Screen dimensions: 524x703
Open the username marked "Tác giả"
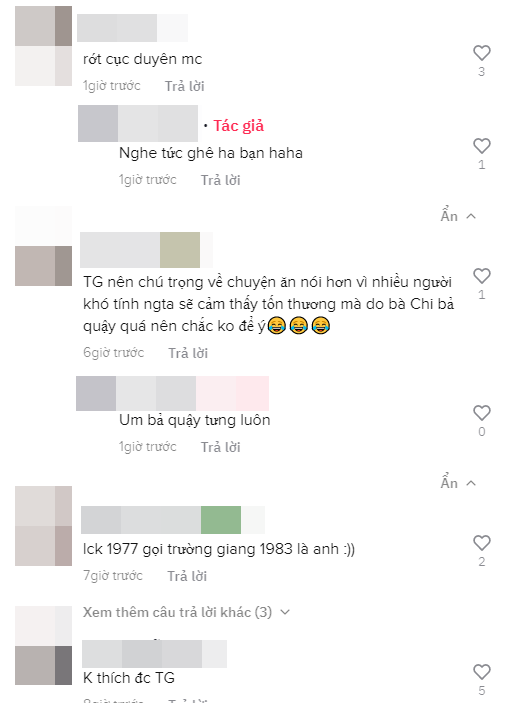coord(138,124)
